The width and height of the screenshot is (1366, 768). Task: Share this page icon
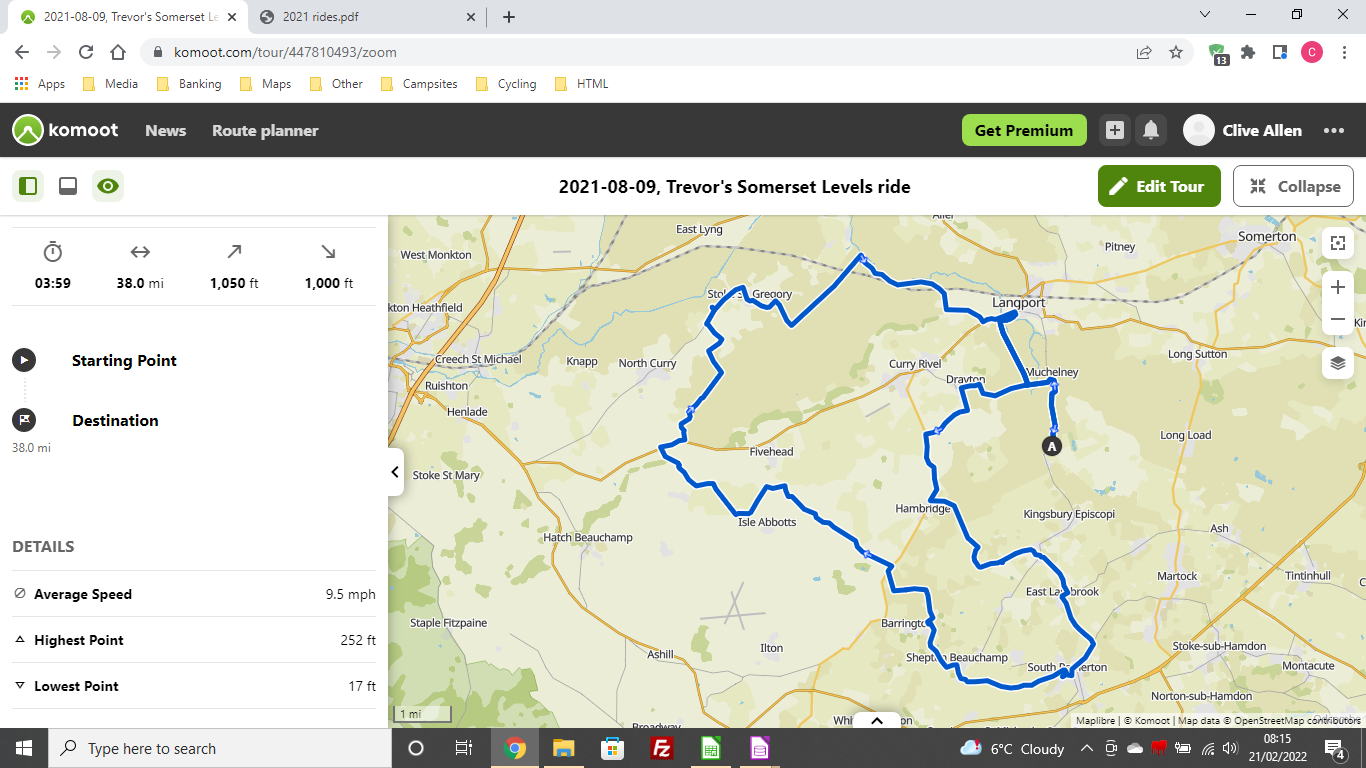point(1144,52)
